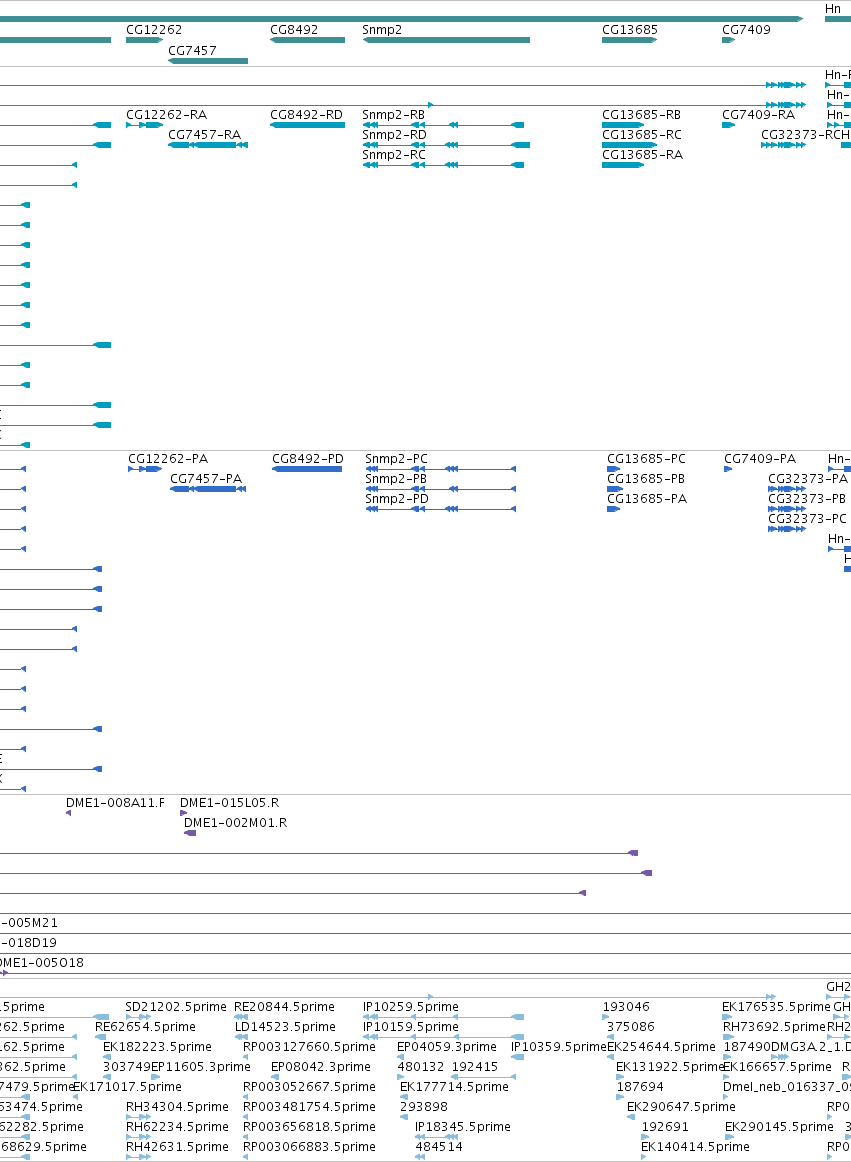Screen dimensions: 851x1162
Task: Select the CG13685-PC protein label
Action: point(646,459)
